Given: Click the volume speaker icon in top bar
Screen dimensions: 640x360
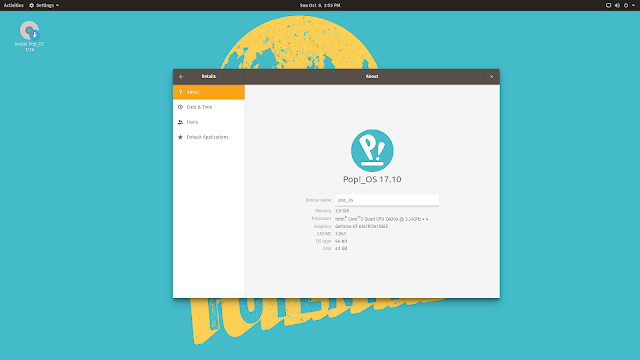Looking at the screenshot, I should coord(617,5).
